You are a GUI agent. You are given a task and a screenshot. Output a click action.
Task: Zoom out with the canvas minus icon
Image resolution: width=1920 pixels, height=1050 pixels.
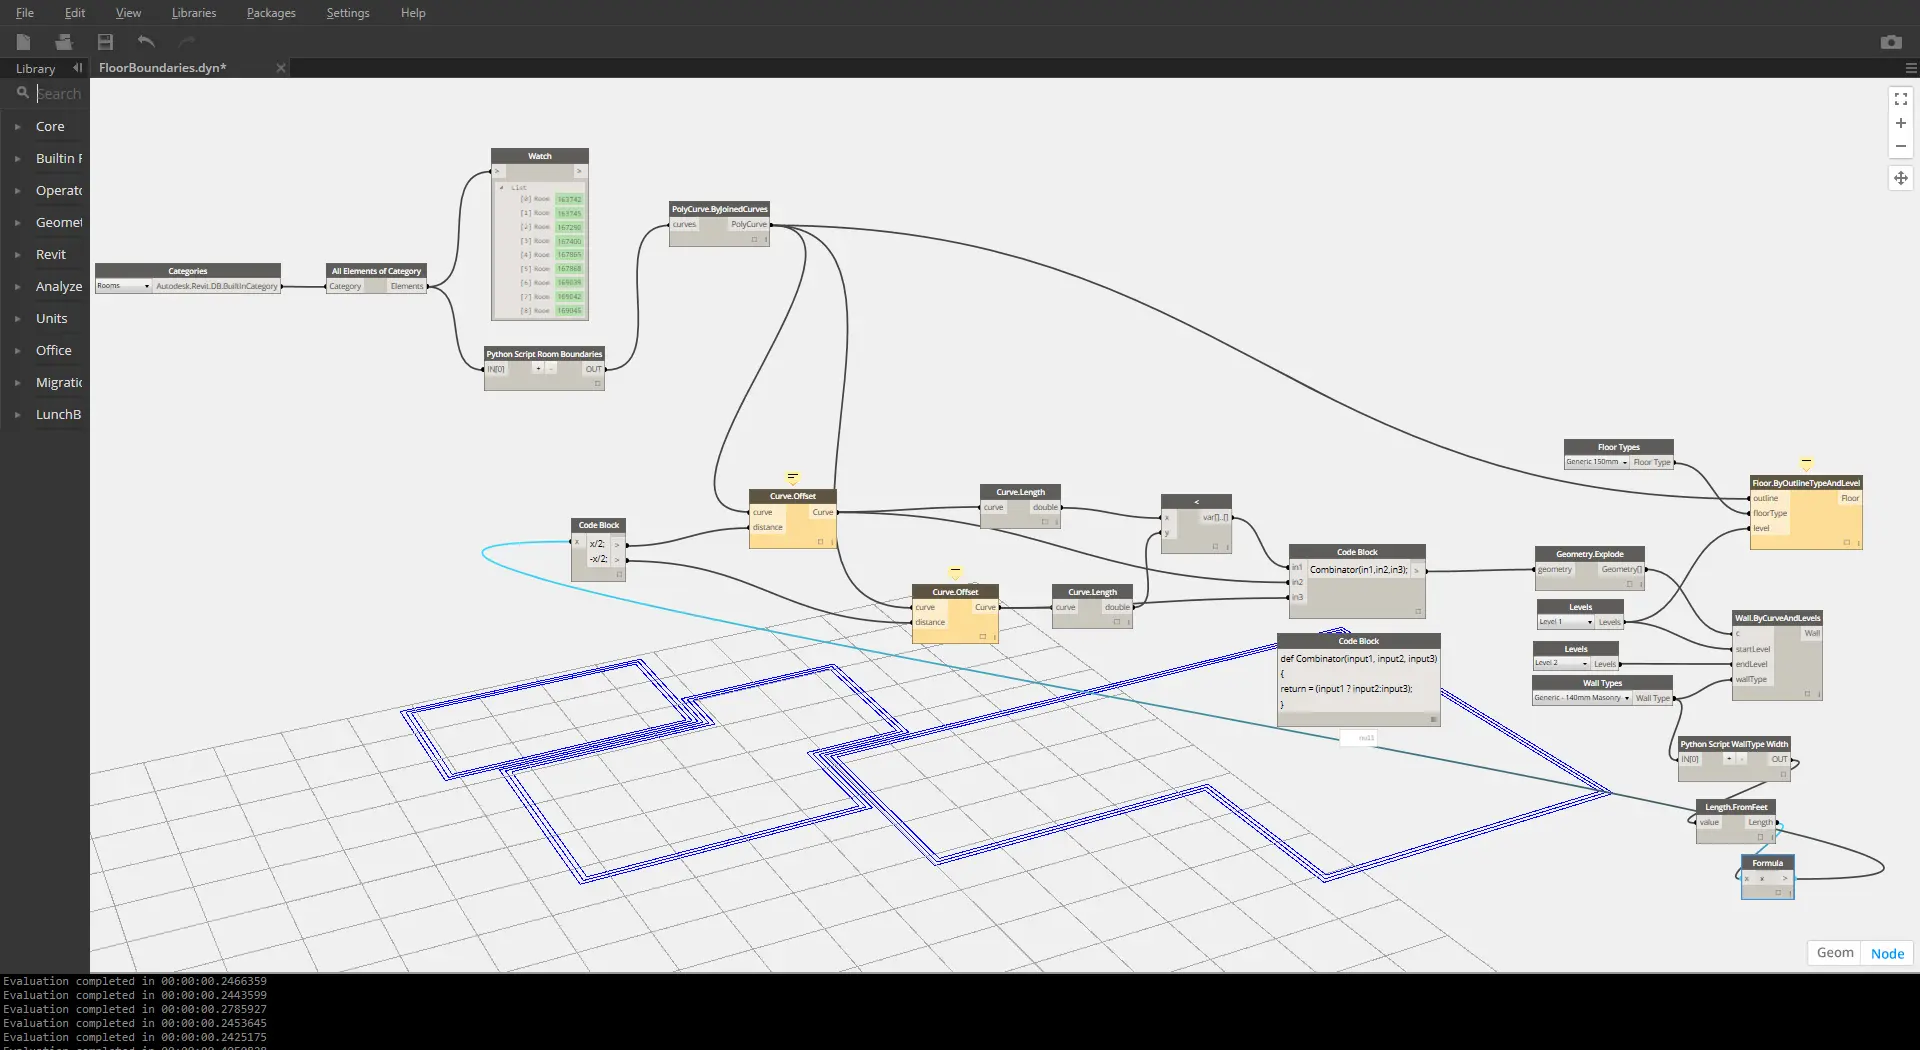1900,146
